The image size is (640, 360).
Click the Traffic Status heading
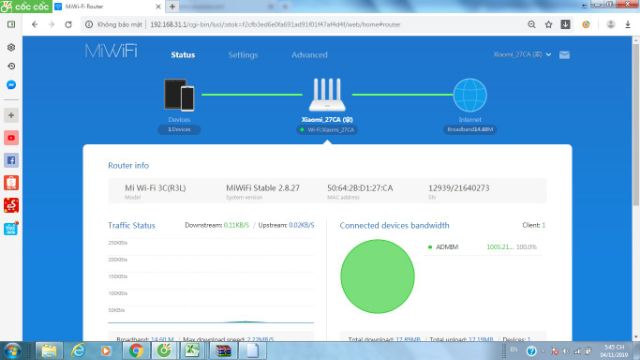[131, 225]
